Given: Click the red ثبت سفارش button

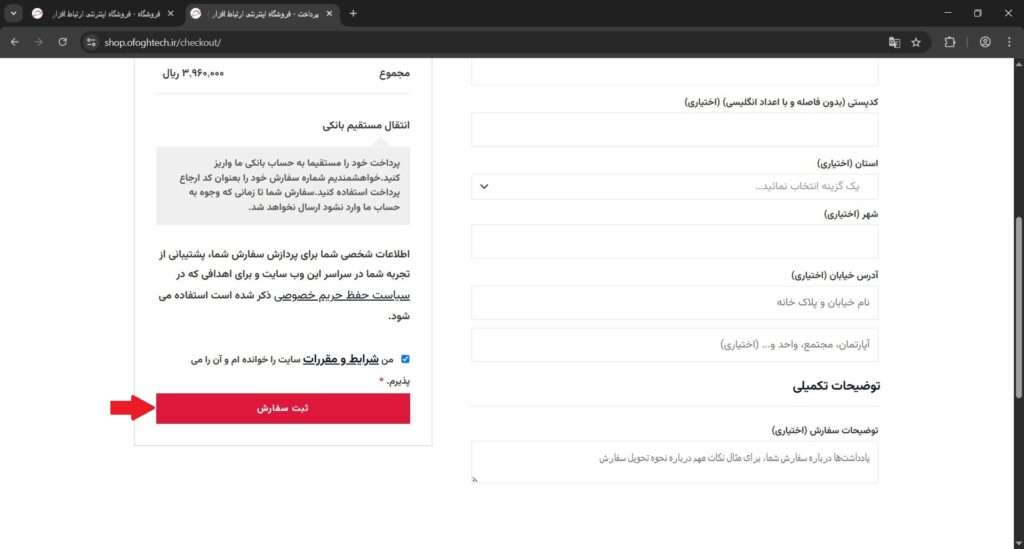Looking at the screenshot, I should pyautogui.click(x=283, y=408).
